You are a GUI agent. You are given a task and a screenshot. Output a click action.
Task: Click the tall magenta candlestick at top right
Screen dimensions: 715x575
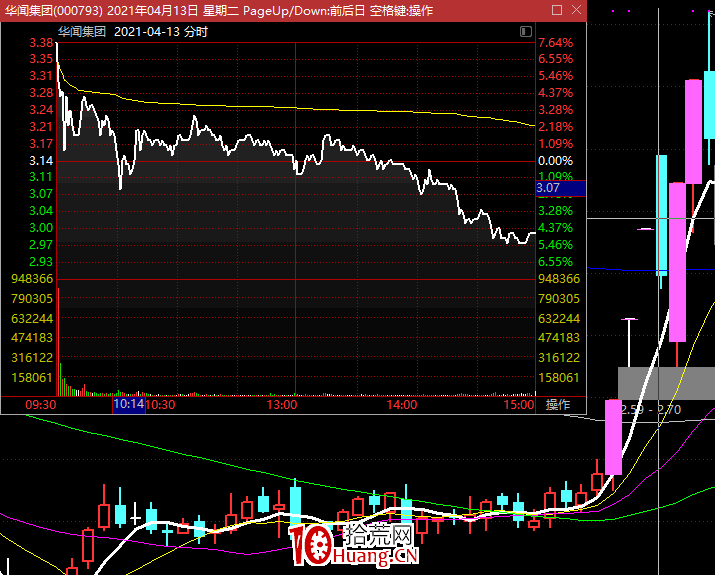(x=693, y=131)
